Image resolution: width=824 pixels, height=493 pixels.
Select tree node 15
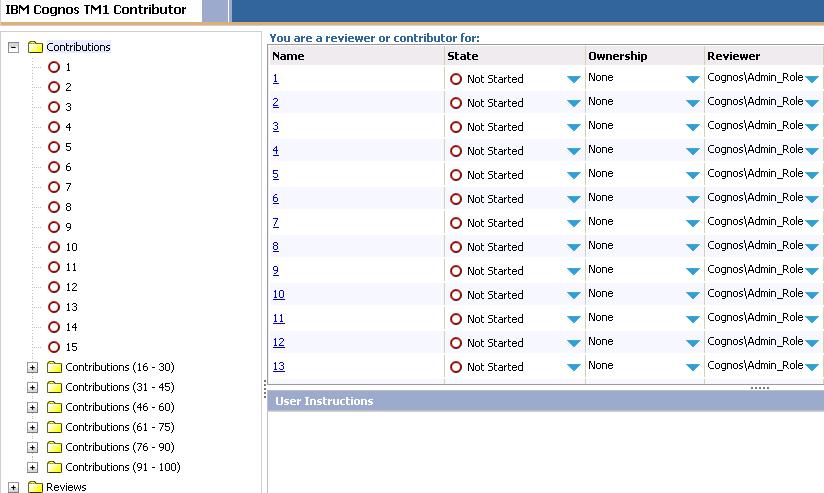[x=71, y=347]
